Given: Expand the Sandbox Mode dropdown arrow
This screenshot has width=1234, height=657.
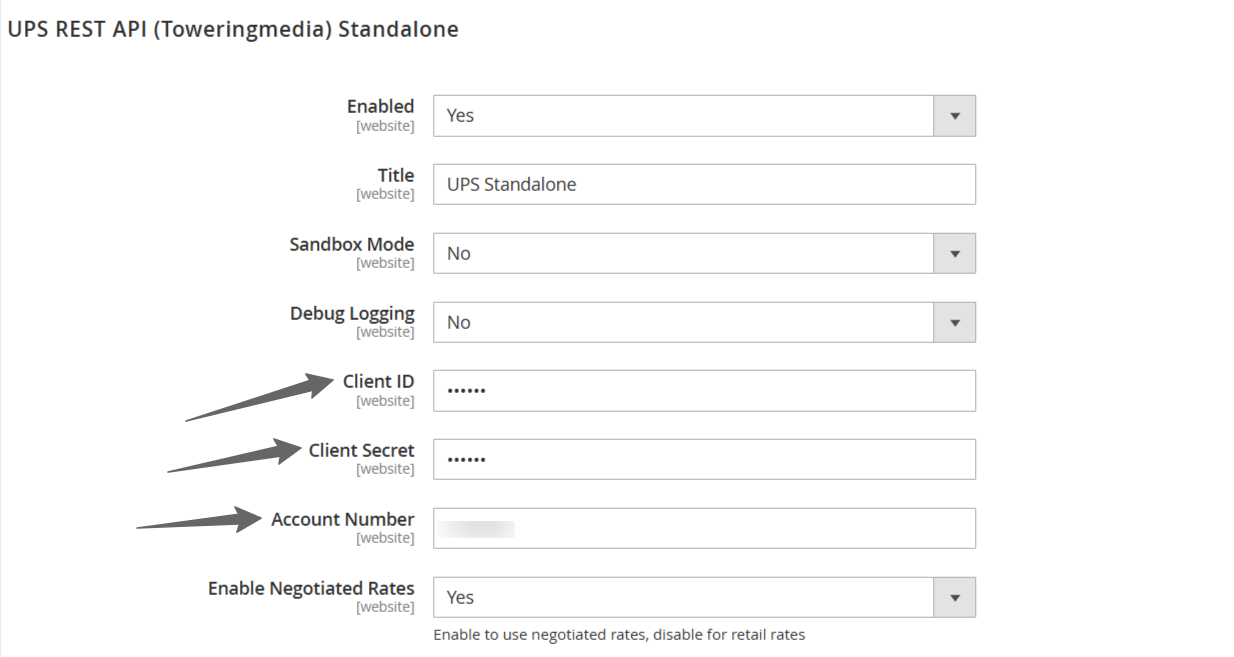Looking at the screenshot, I should point(954,254).
